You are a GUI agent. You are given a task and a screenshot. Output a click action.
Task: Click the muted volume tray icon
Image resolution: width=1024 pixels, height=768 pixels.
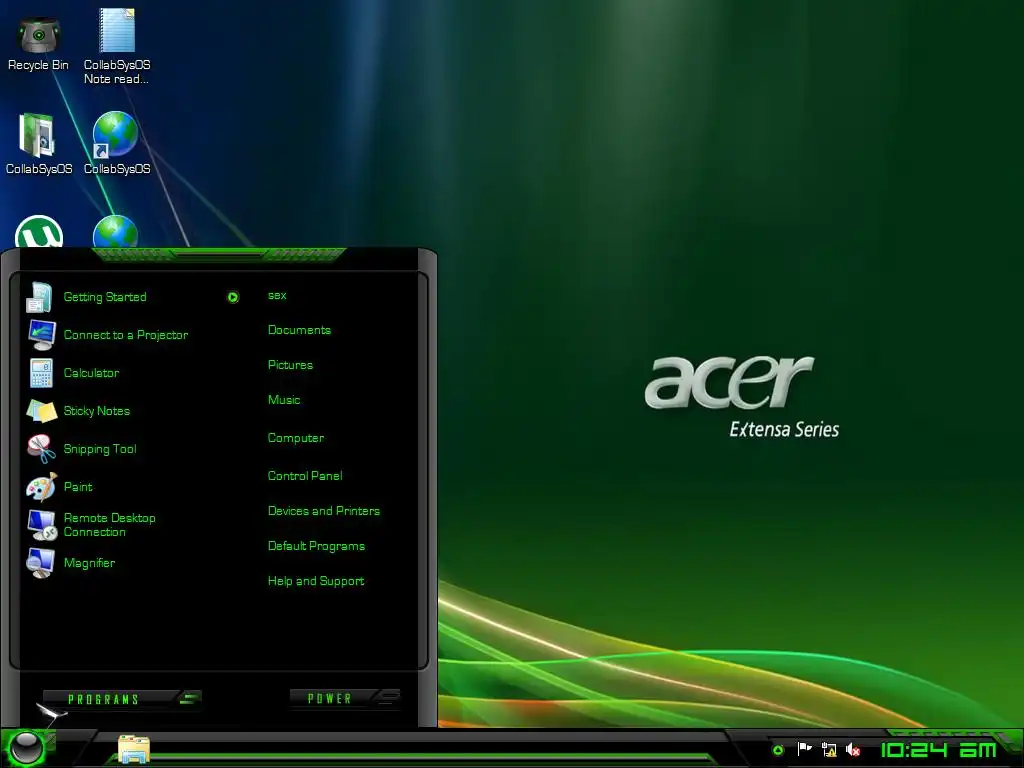tap(853, 750)
